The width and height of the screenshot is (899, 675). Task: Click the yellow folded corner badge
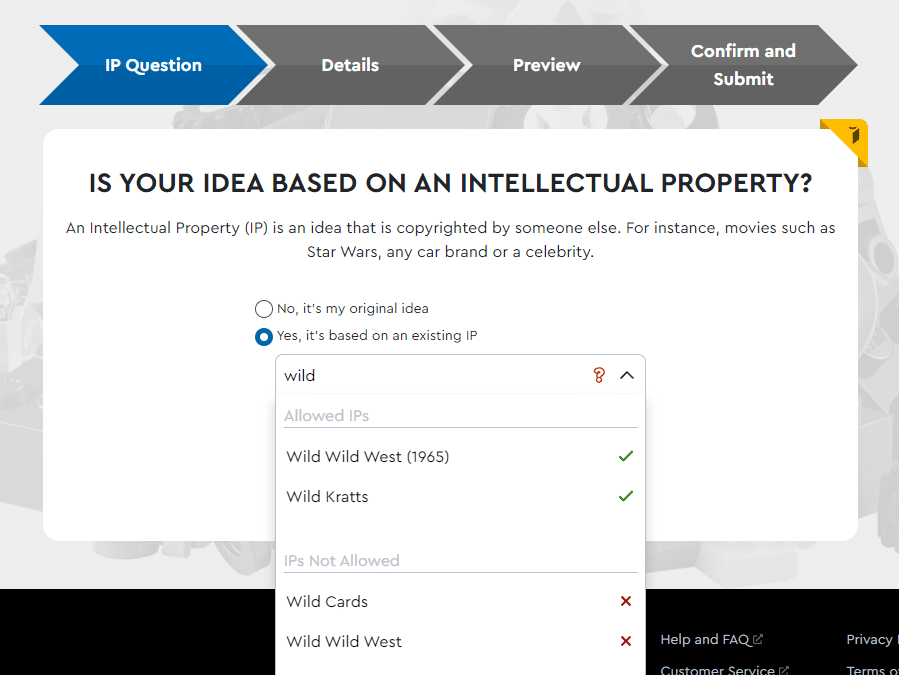845,141
